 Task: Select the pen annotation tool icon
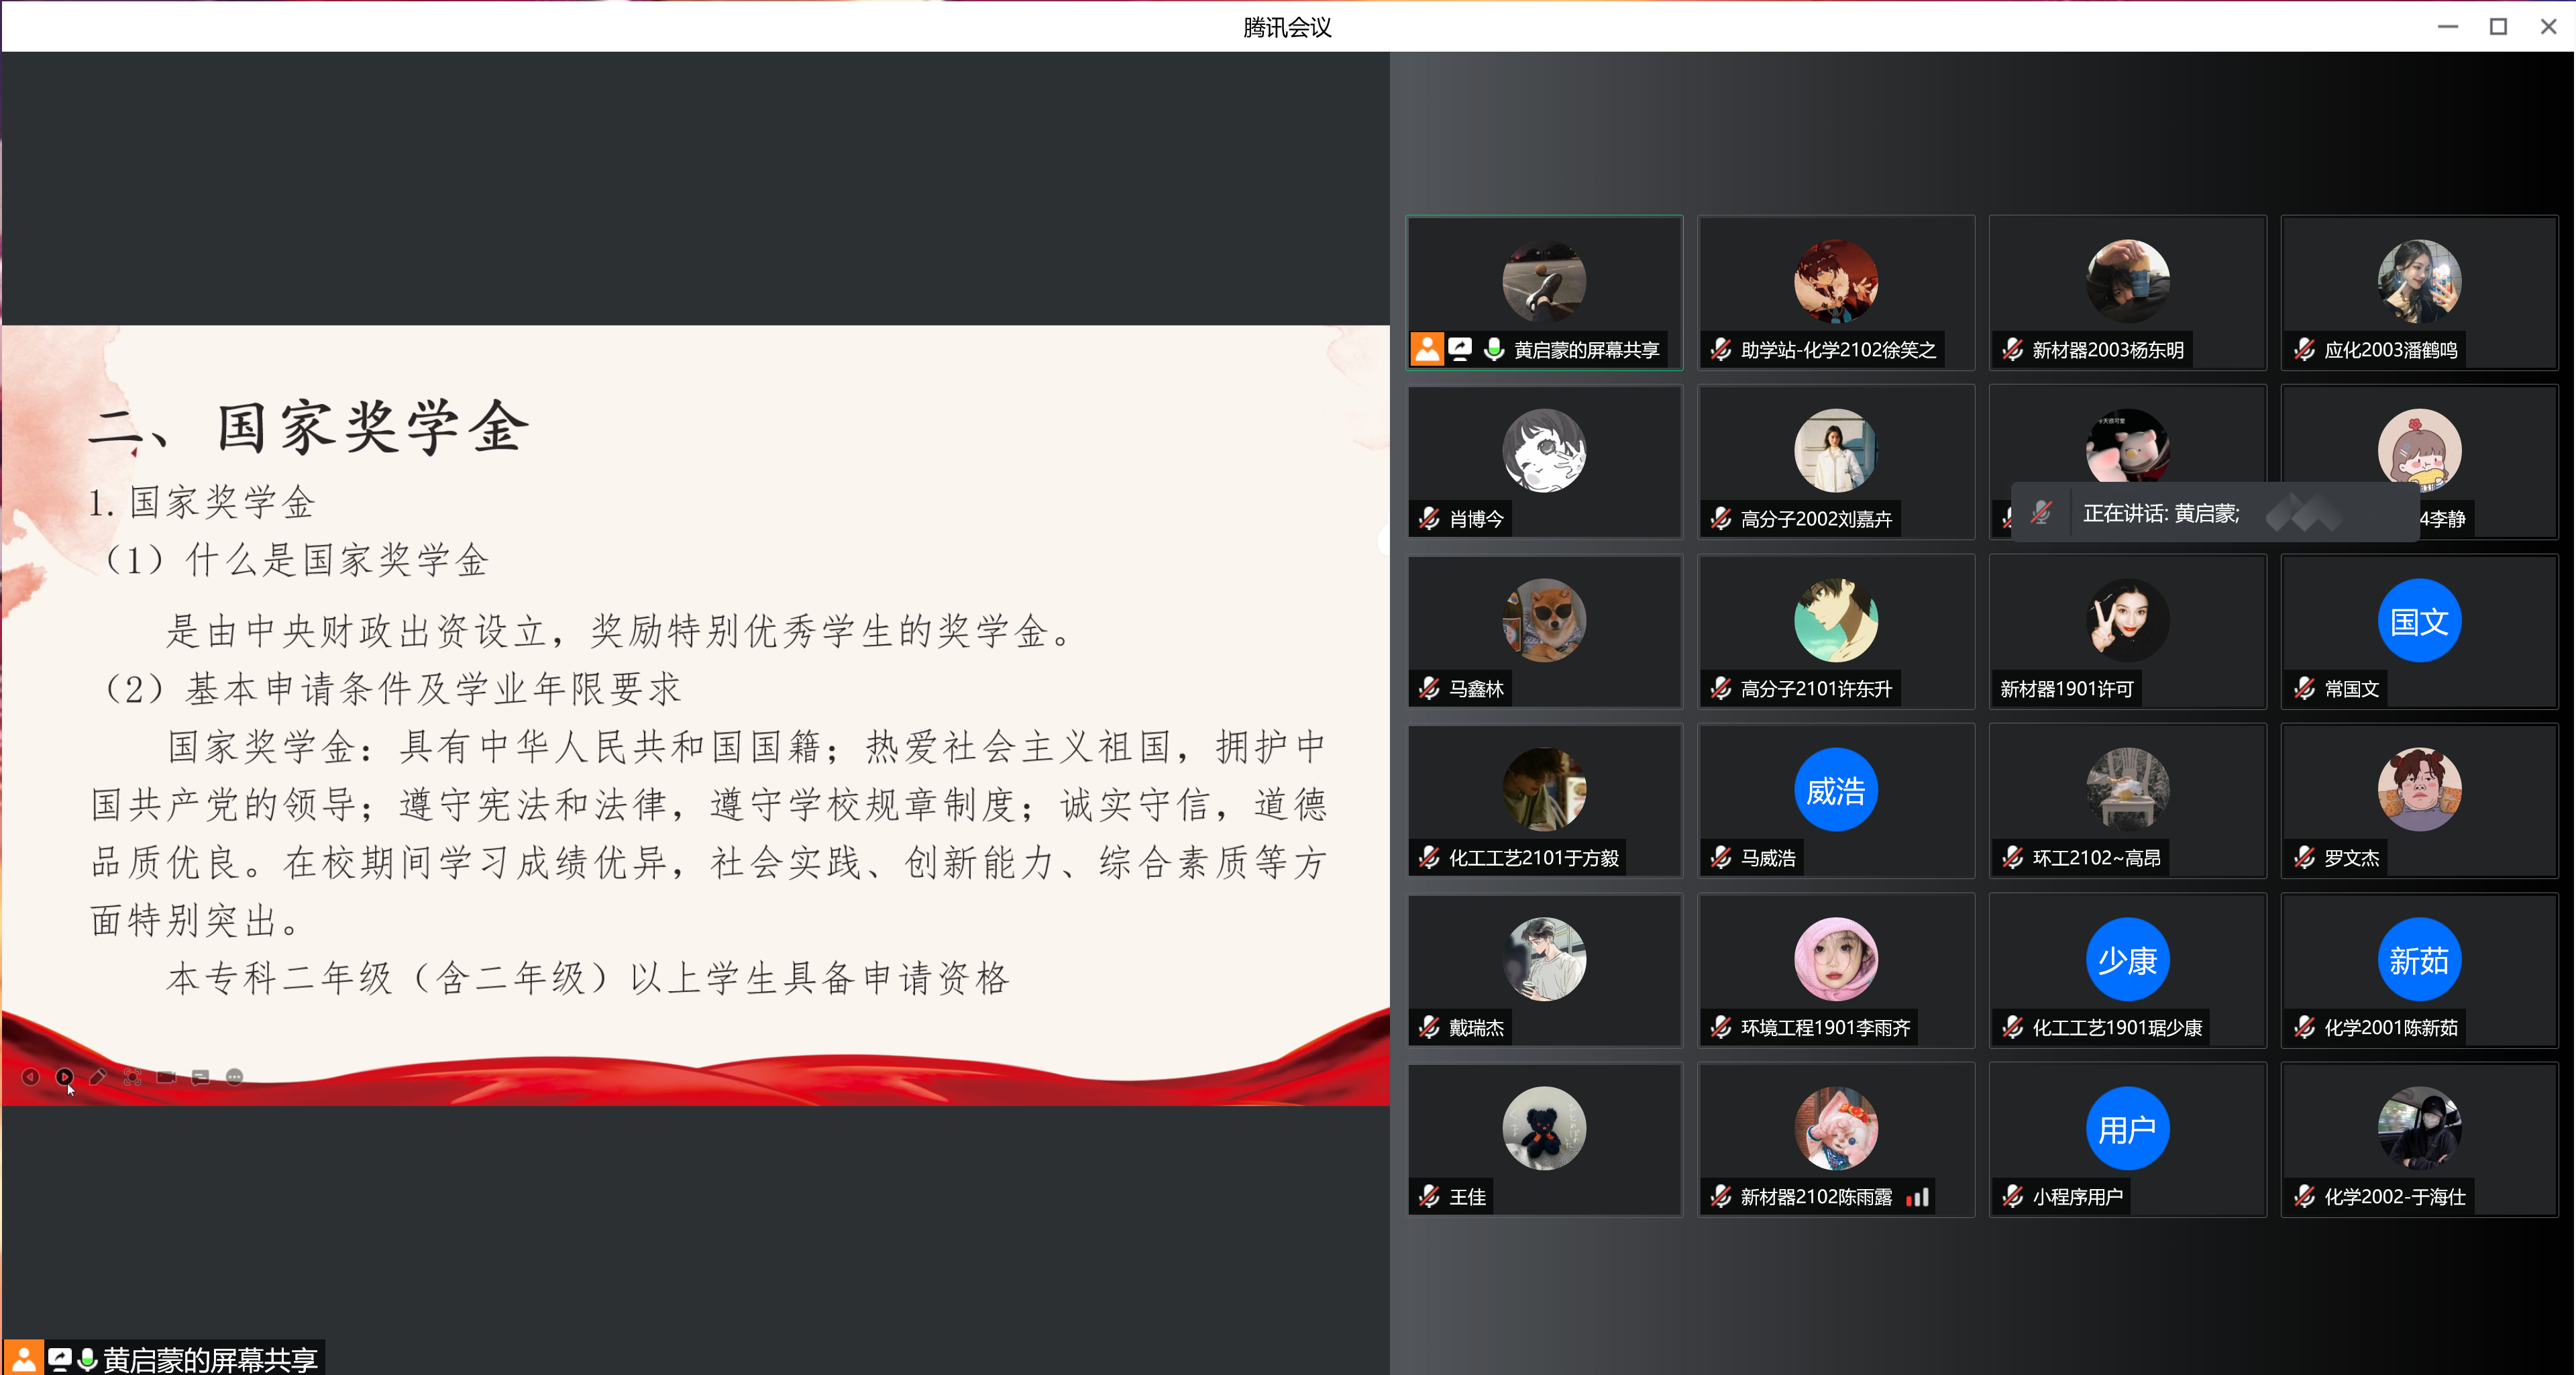[98, 1077]
